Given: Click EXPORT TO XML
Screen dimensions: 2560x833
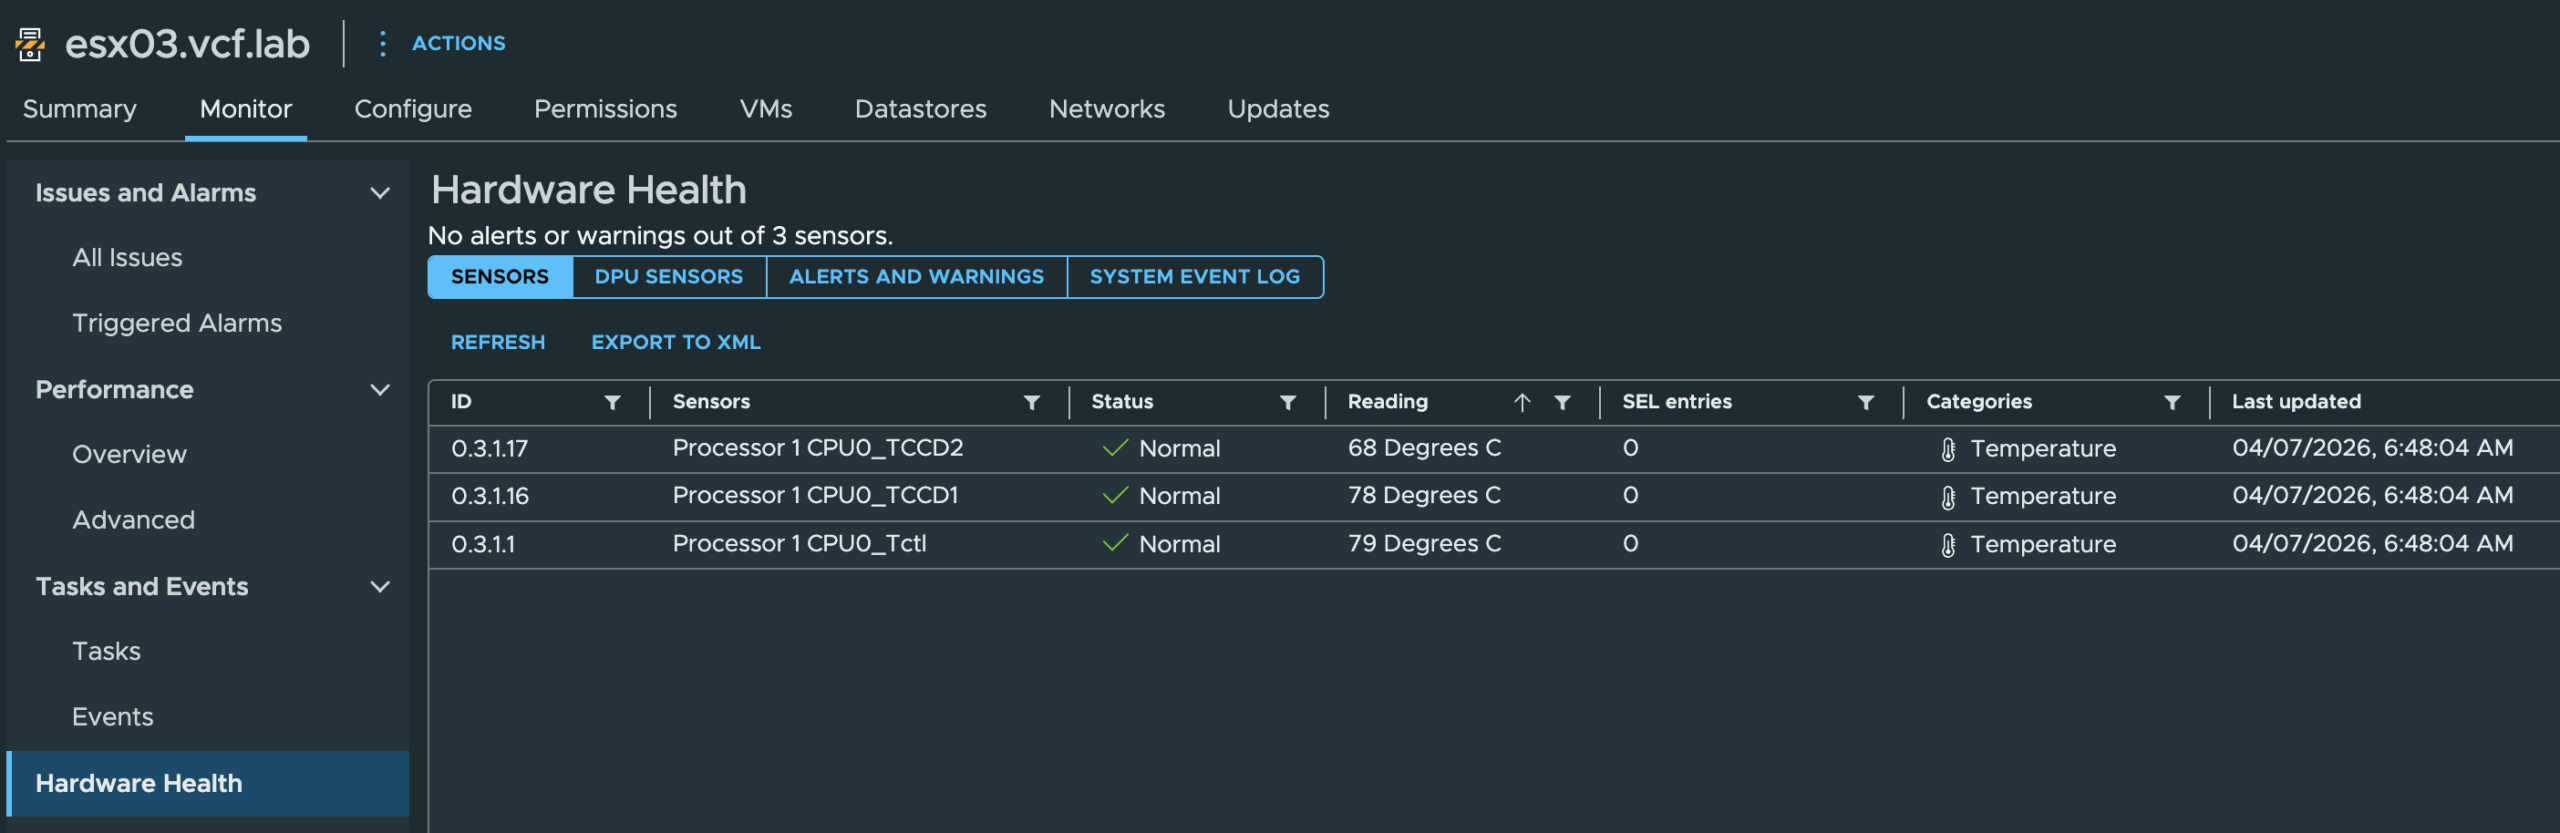Looking at the screenshot, I should point(676,342).
